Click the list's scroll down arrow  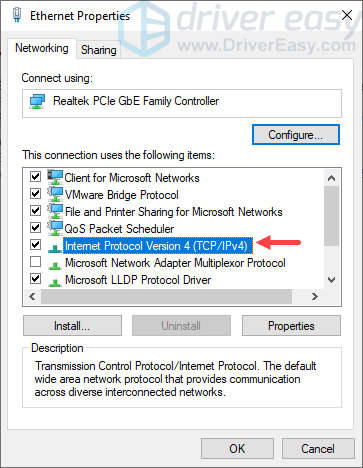[331, 280]
